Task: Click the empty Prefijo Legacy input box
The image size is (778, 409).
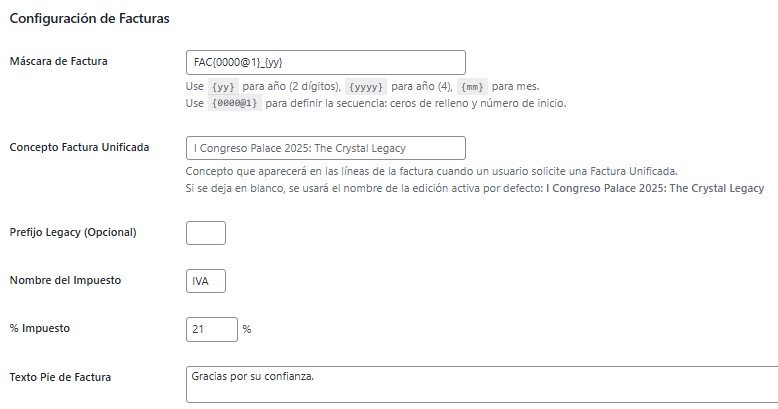Action: [x=206, y=233]
